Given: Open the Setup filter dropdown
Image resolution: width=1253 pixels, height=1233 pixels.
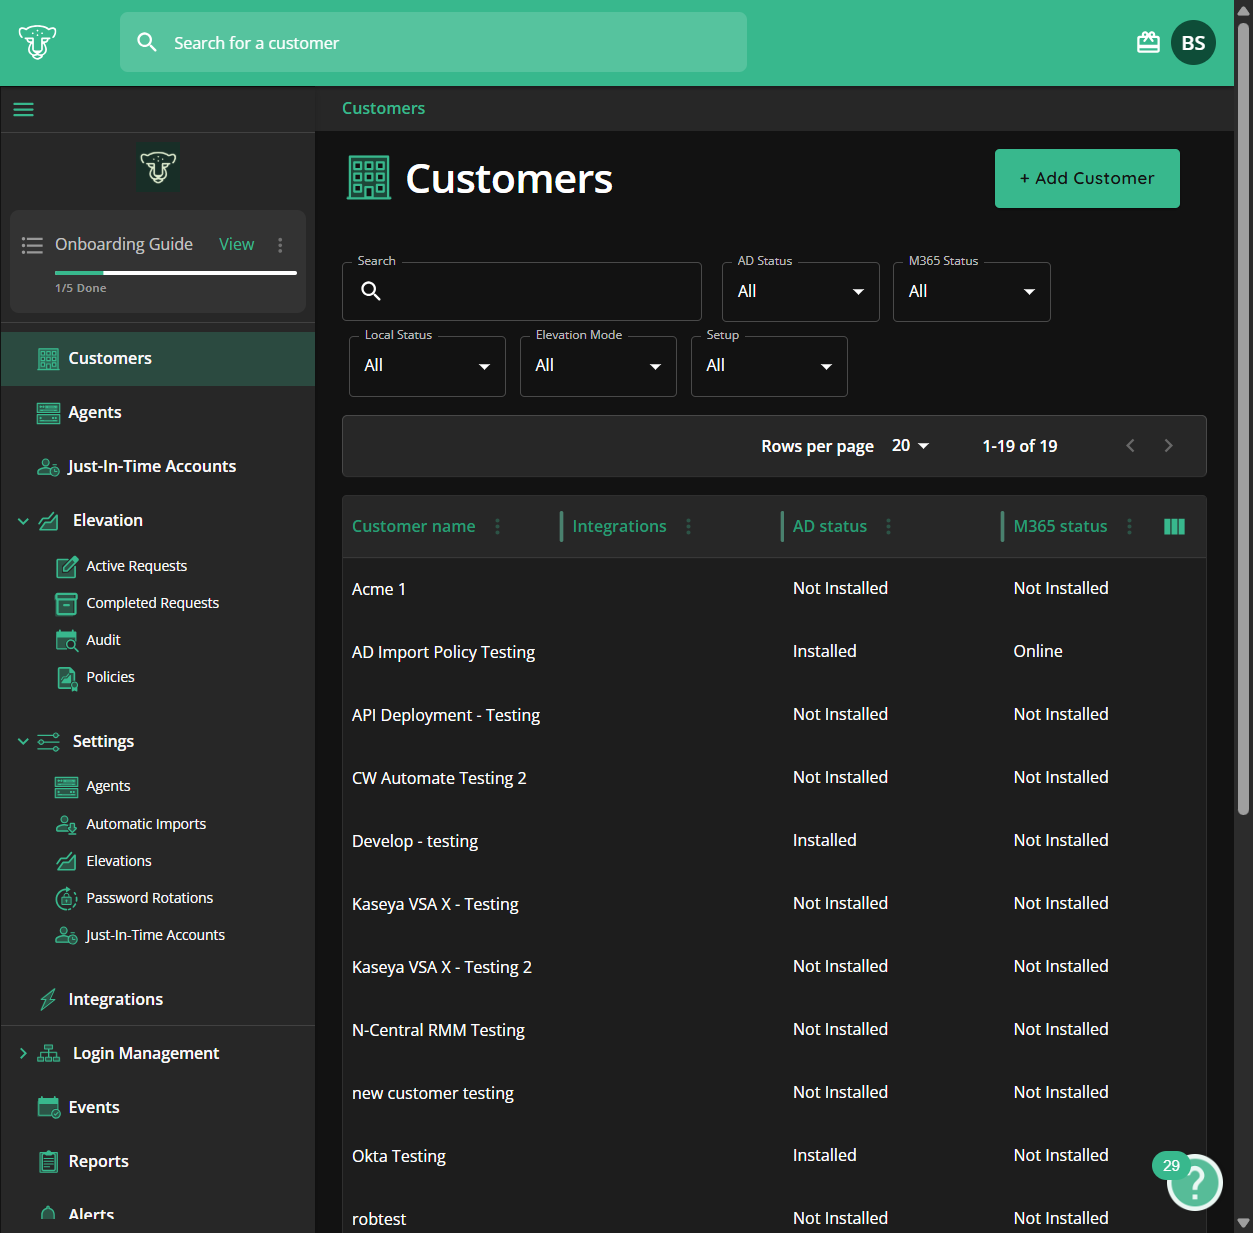Looking at the screenshot, I should pyautogui.click(x=769, y=366).
